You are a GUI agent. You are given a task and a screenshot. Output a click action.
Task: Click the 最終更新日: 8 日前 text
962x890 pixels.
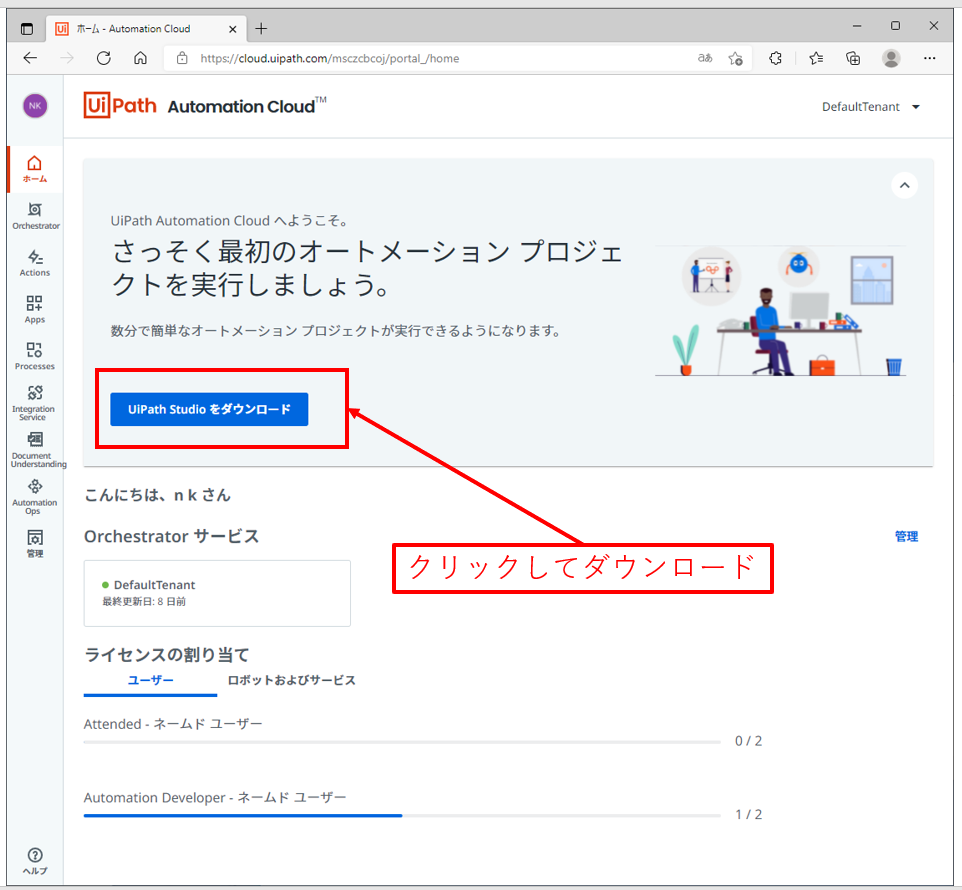[x=144, y=602]
